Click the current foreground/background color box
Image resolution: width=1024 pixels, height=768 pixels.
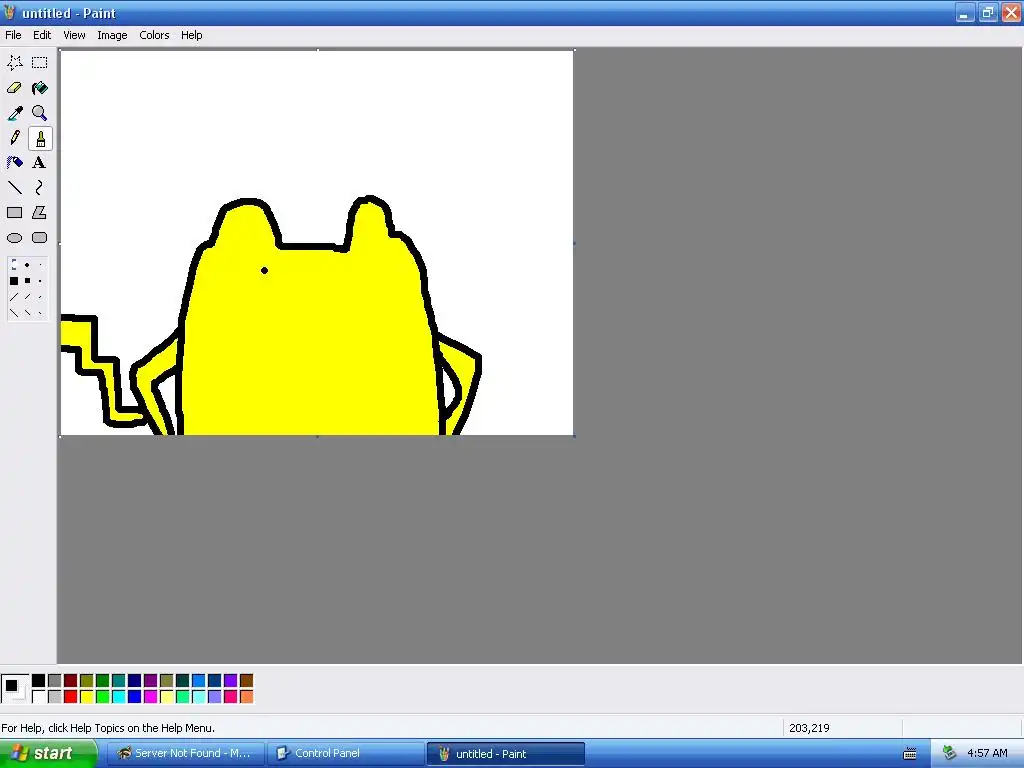[x=15, y=689]
